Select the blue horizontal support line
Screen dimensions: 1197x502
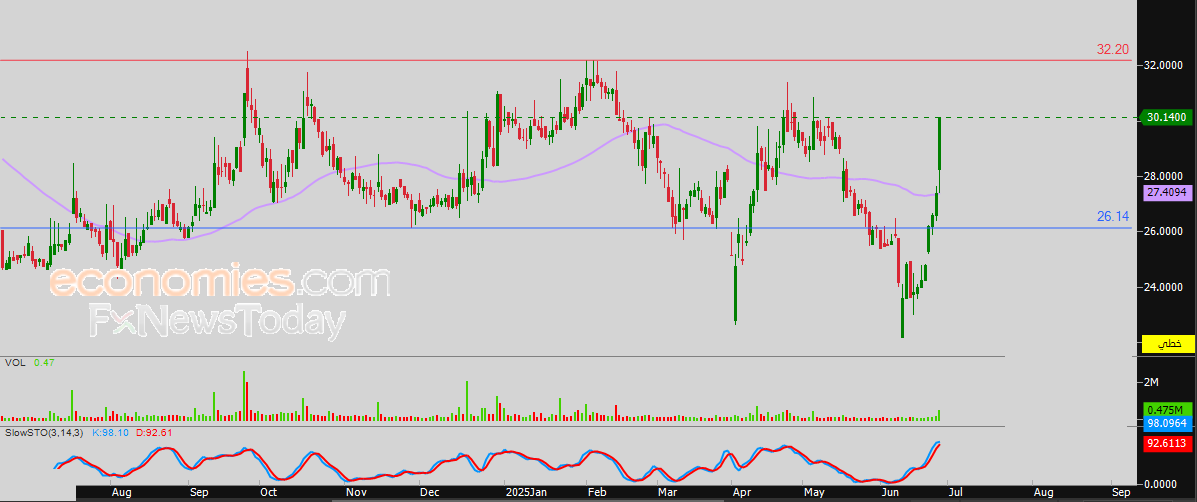point(565,228)
